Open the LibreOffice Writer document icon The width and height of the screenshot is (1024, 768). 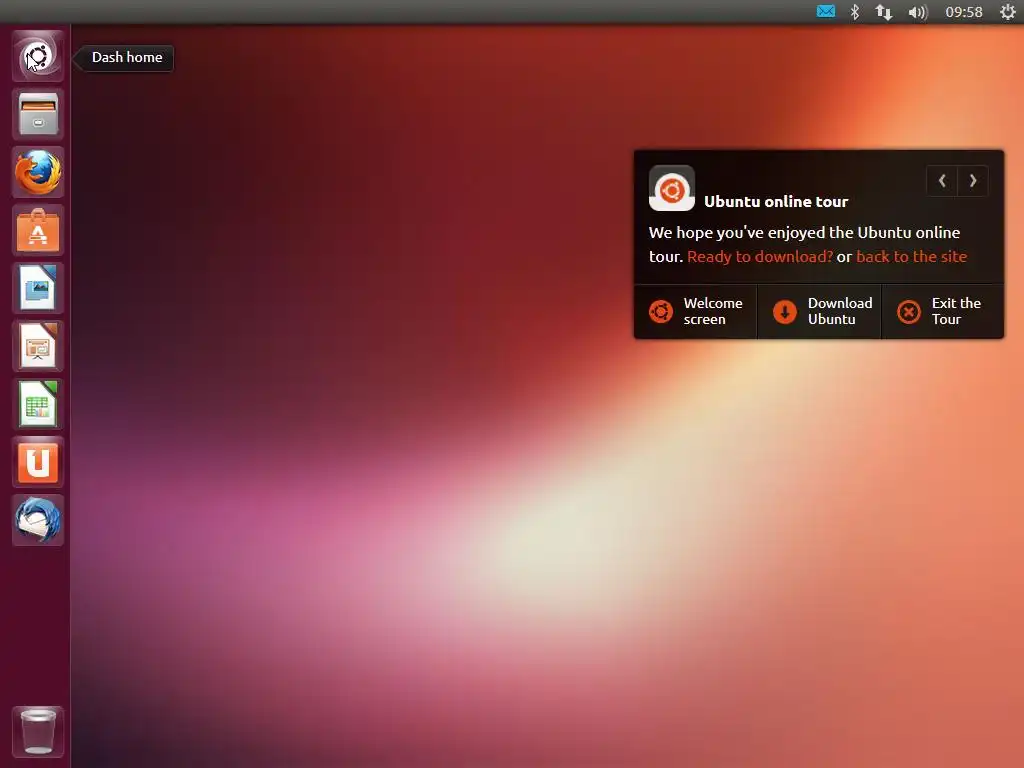[x=38, y=288]
